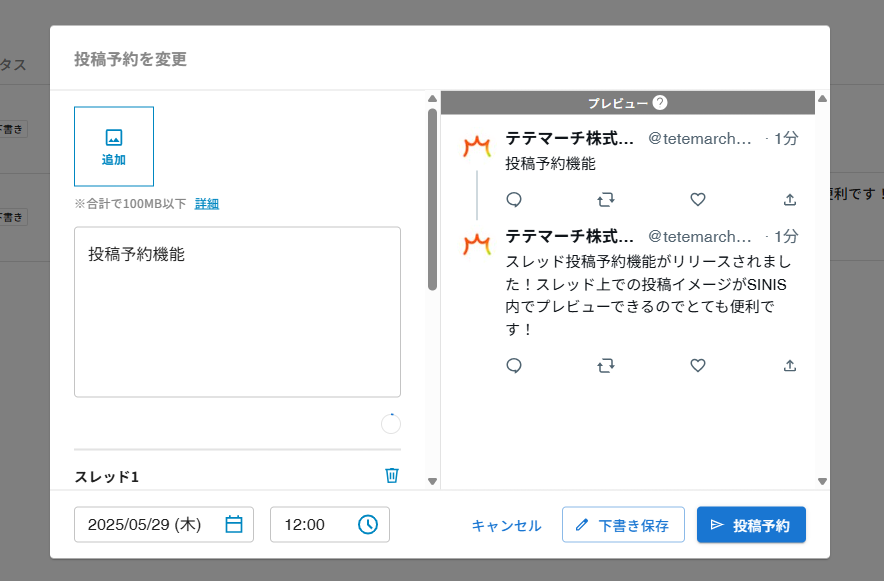The image size is (884, 581).
Task: Delete スレッド1 using the trash icon
Action: click(392, 477)
